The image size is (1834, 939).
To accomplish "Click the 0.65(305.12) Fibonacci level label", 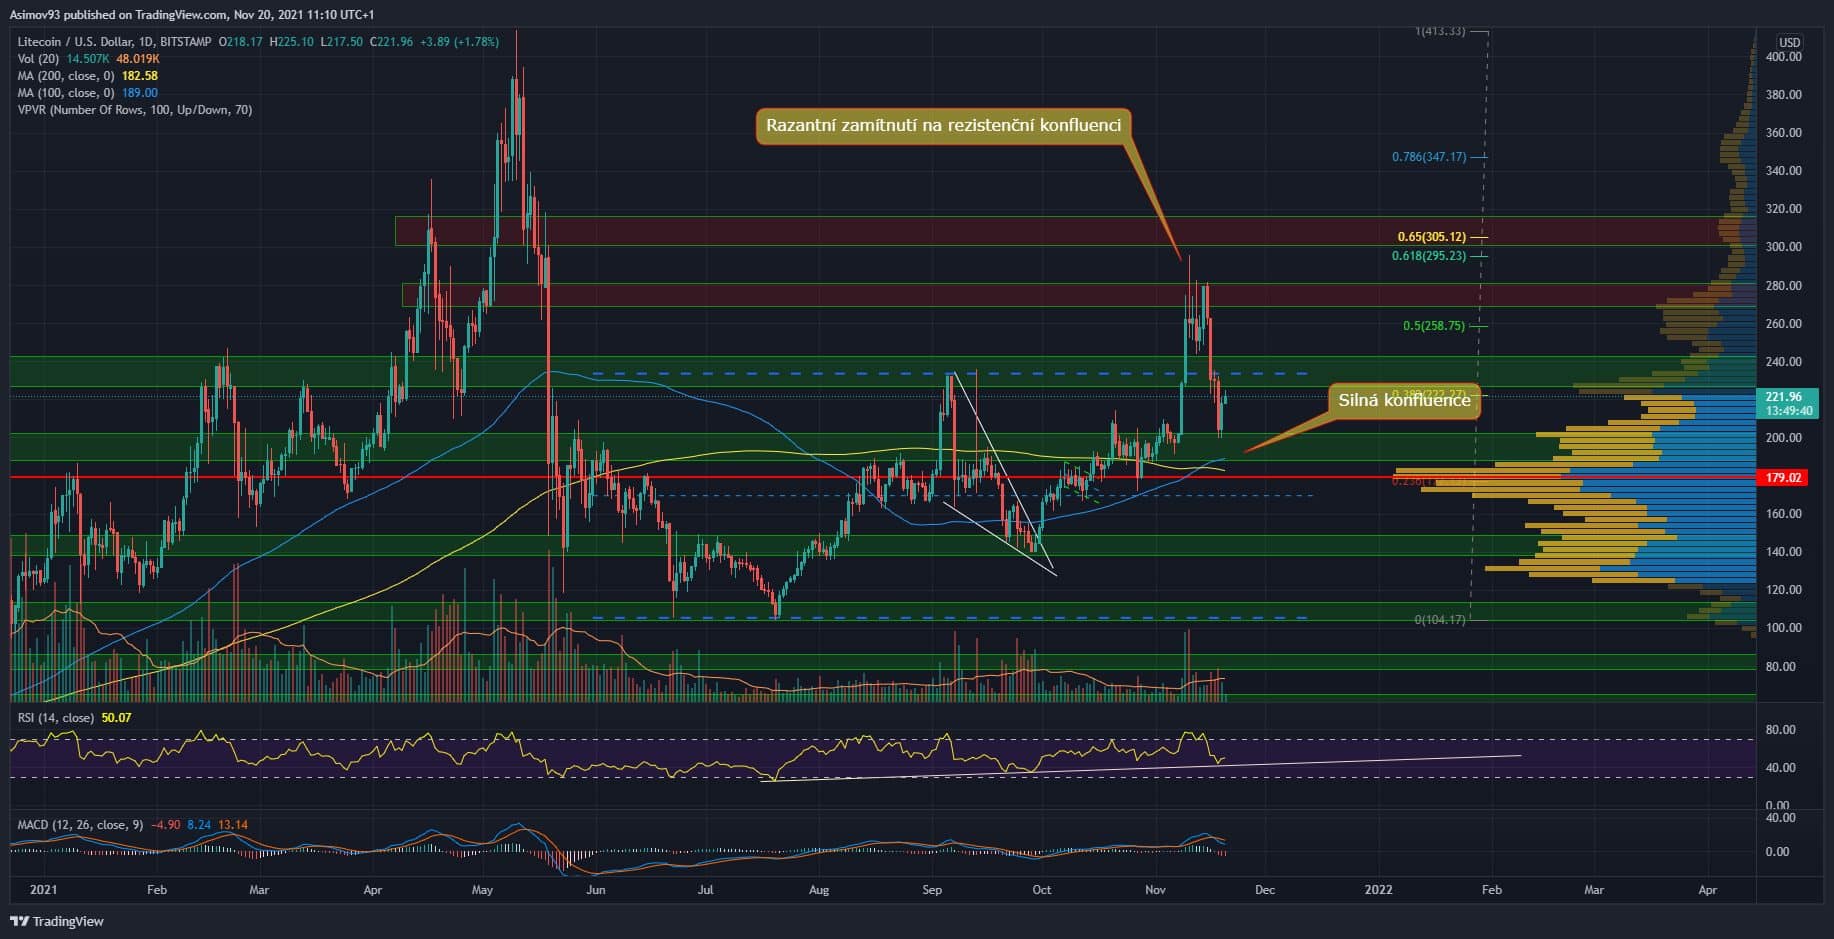I will 1430,237.
